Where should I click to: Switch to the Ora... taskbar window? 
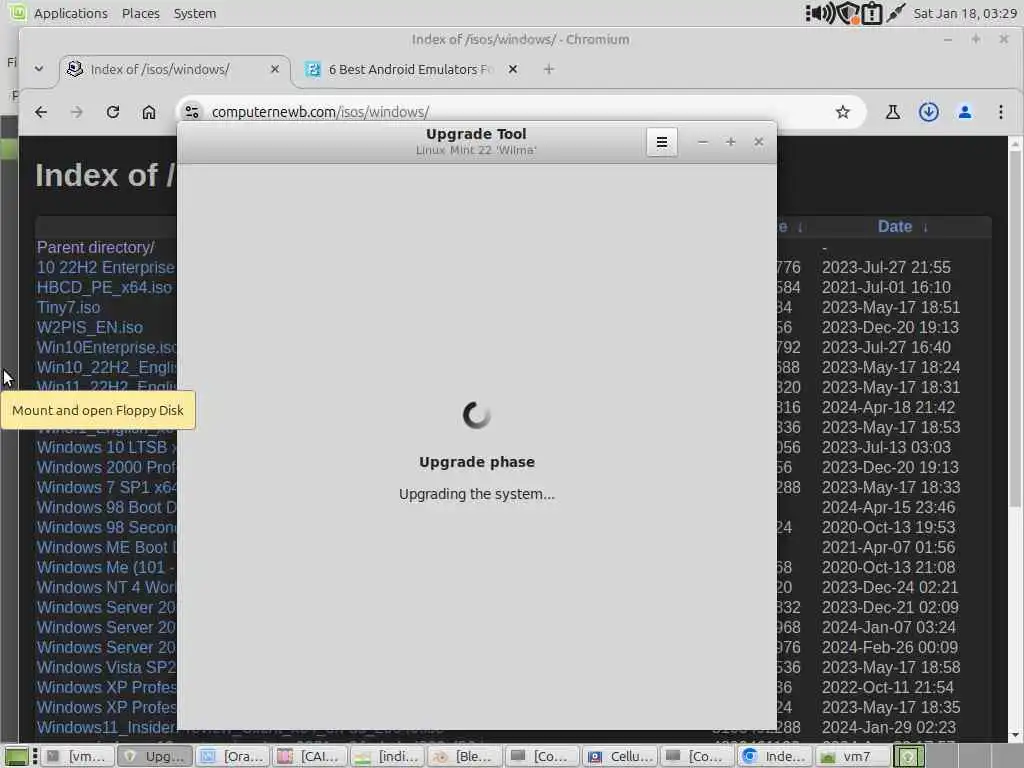[232, 756]
